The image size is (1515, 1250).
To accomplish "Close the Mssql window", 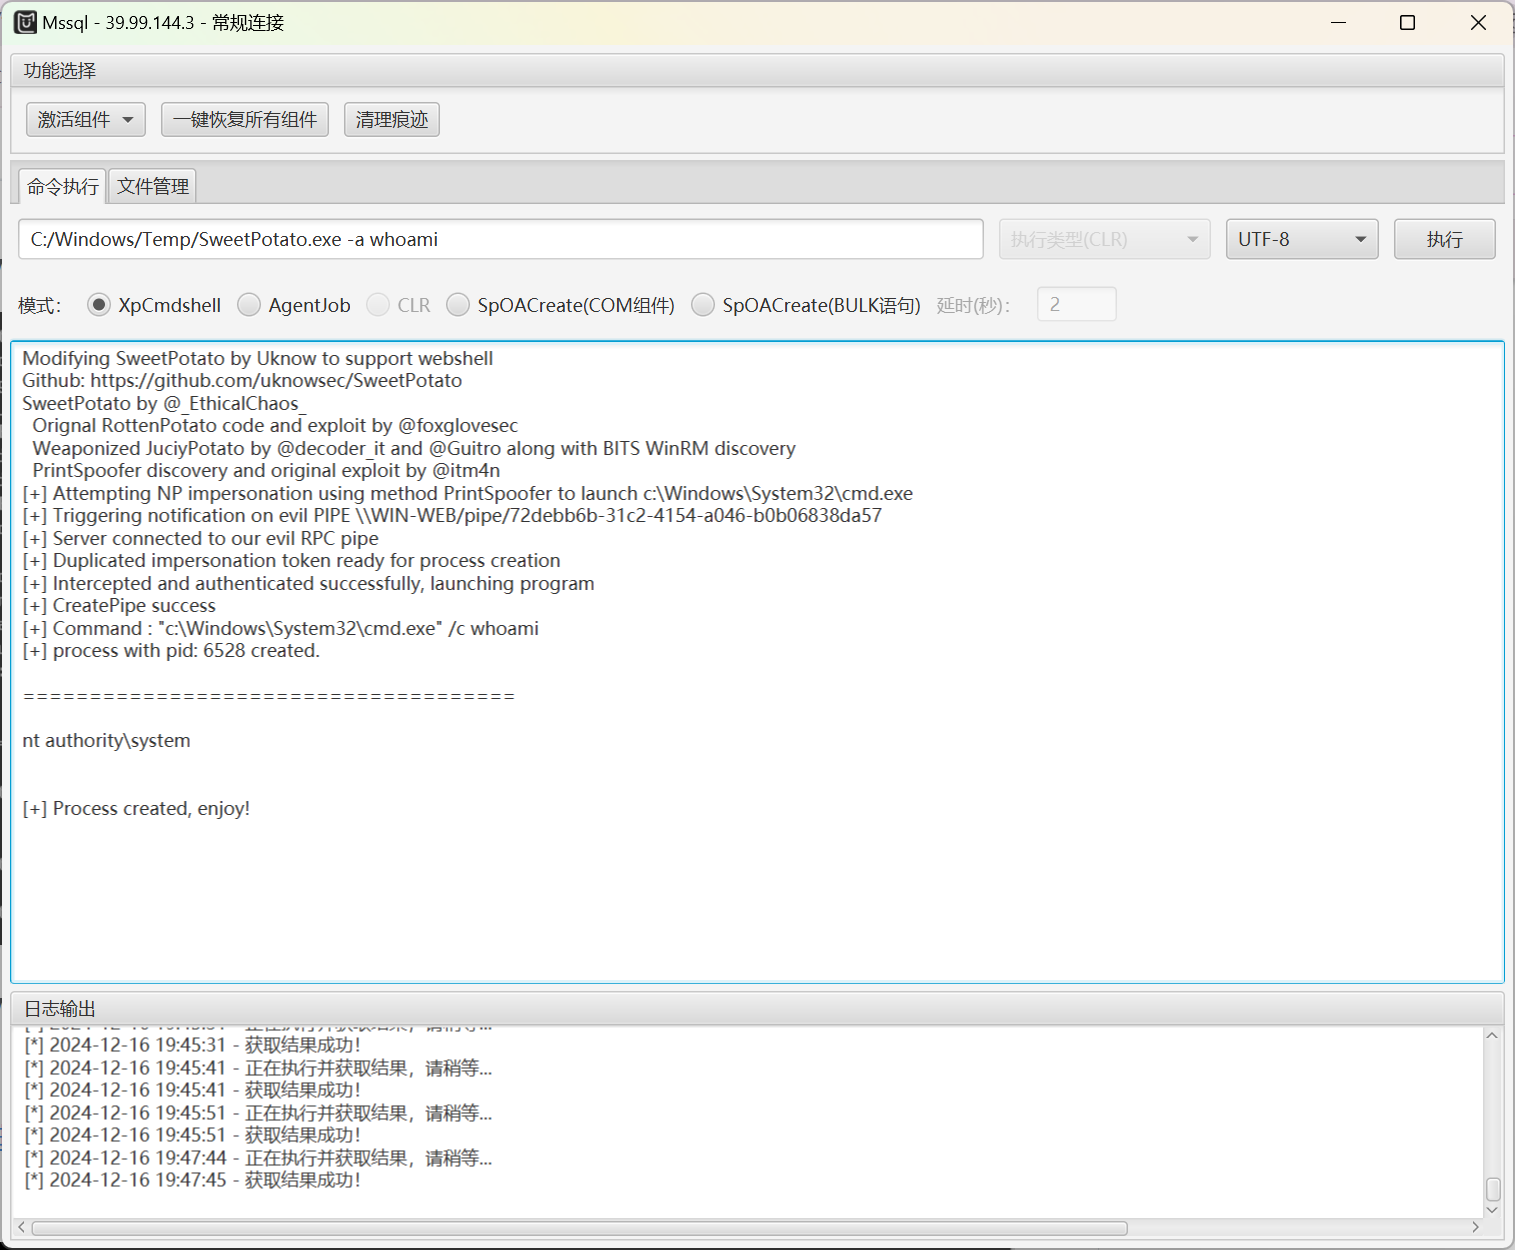I will click(1478, 22).
